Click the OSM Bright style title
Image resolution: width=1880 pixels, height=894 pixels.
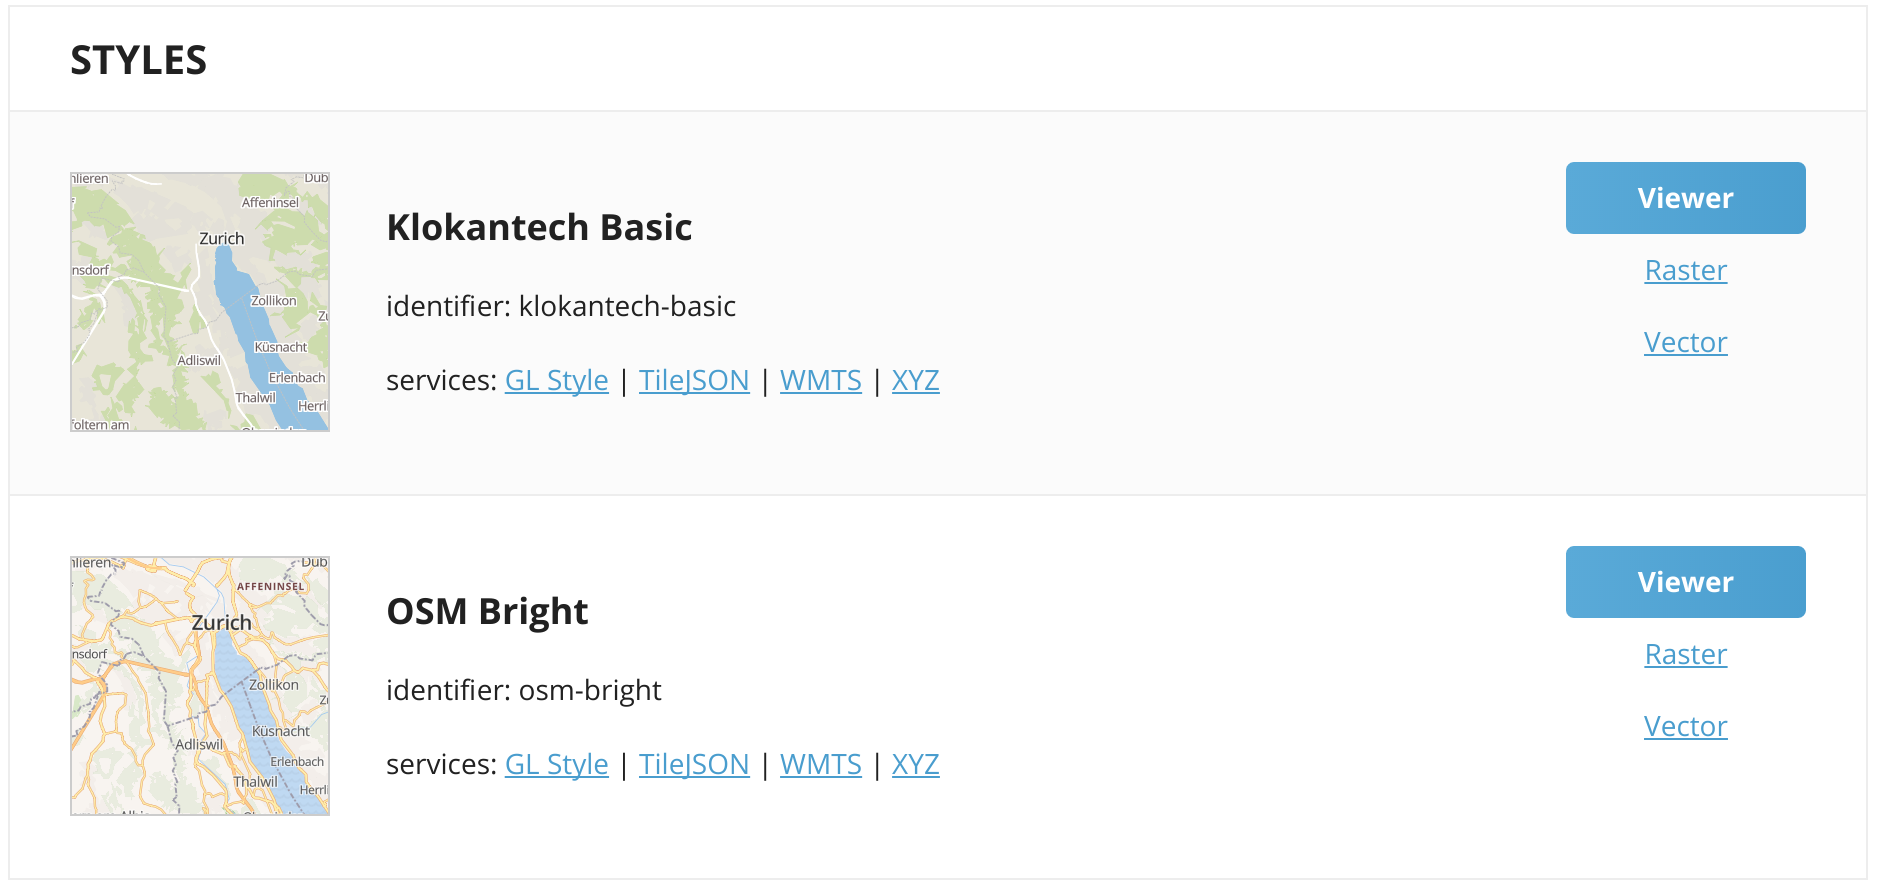[x=487, y=611]
